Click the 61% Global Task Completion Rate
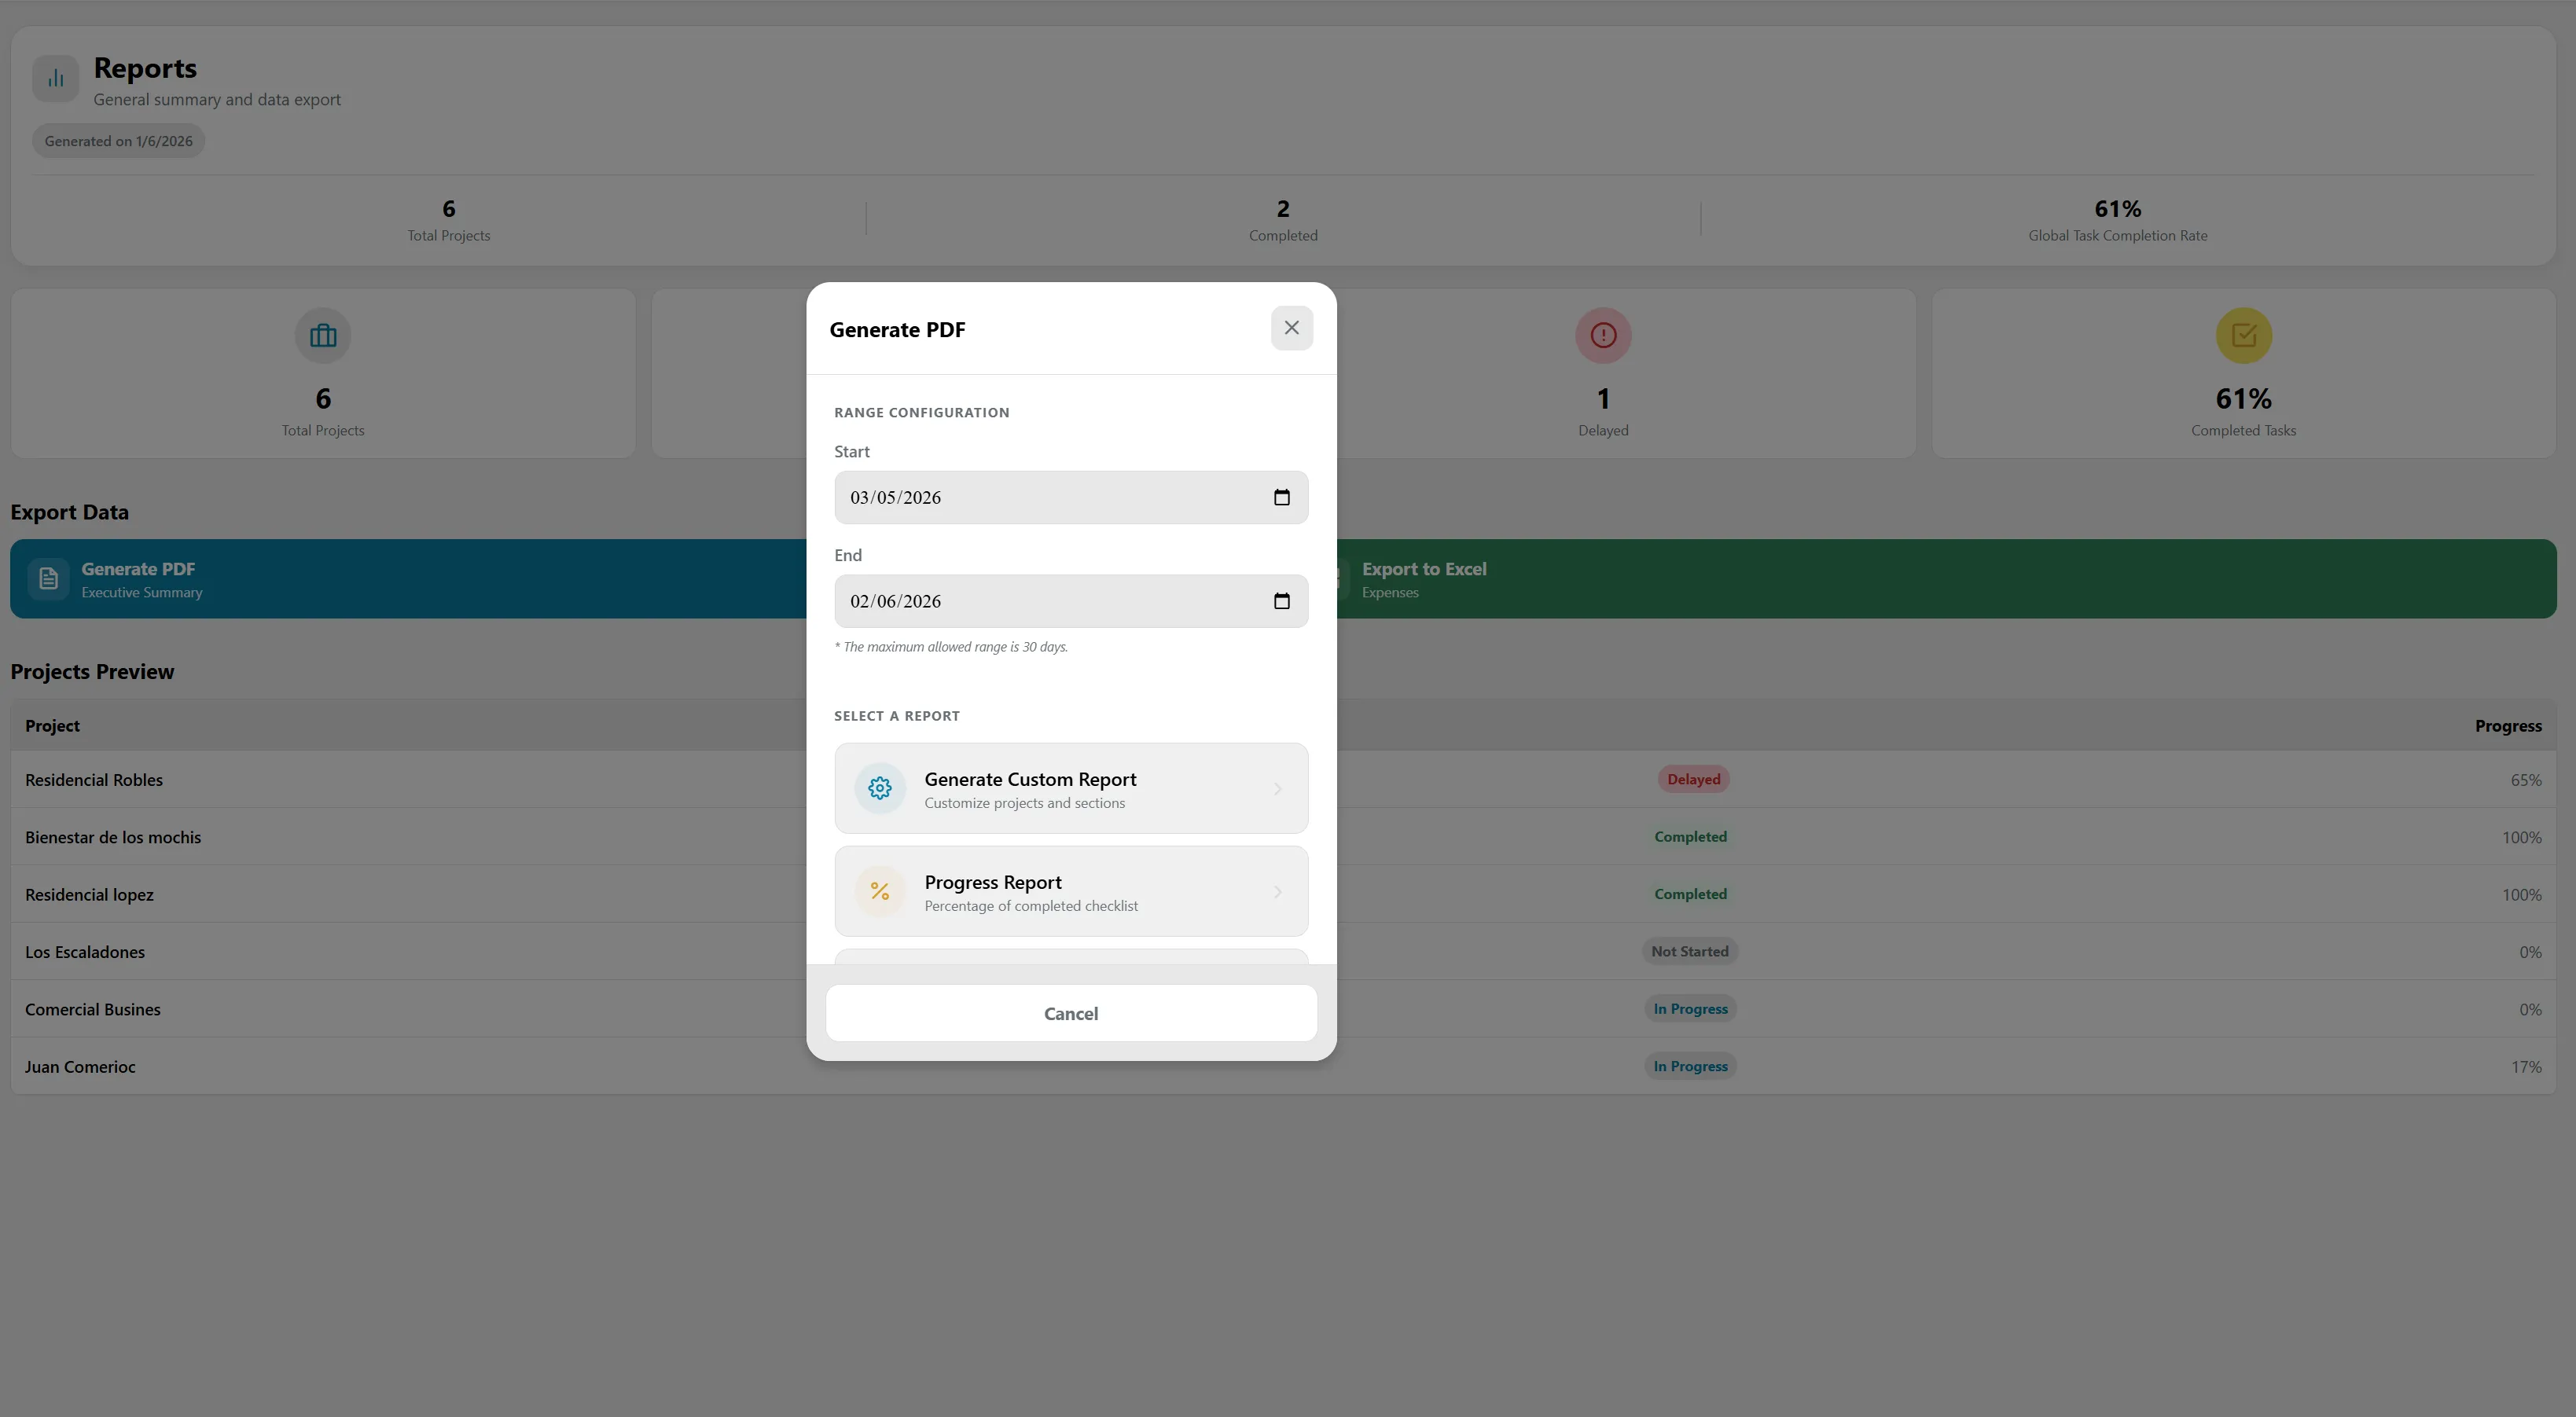This screenshot has width=2576, height=1417. [2117, 220]
